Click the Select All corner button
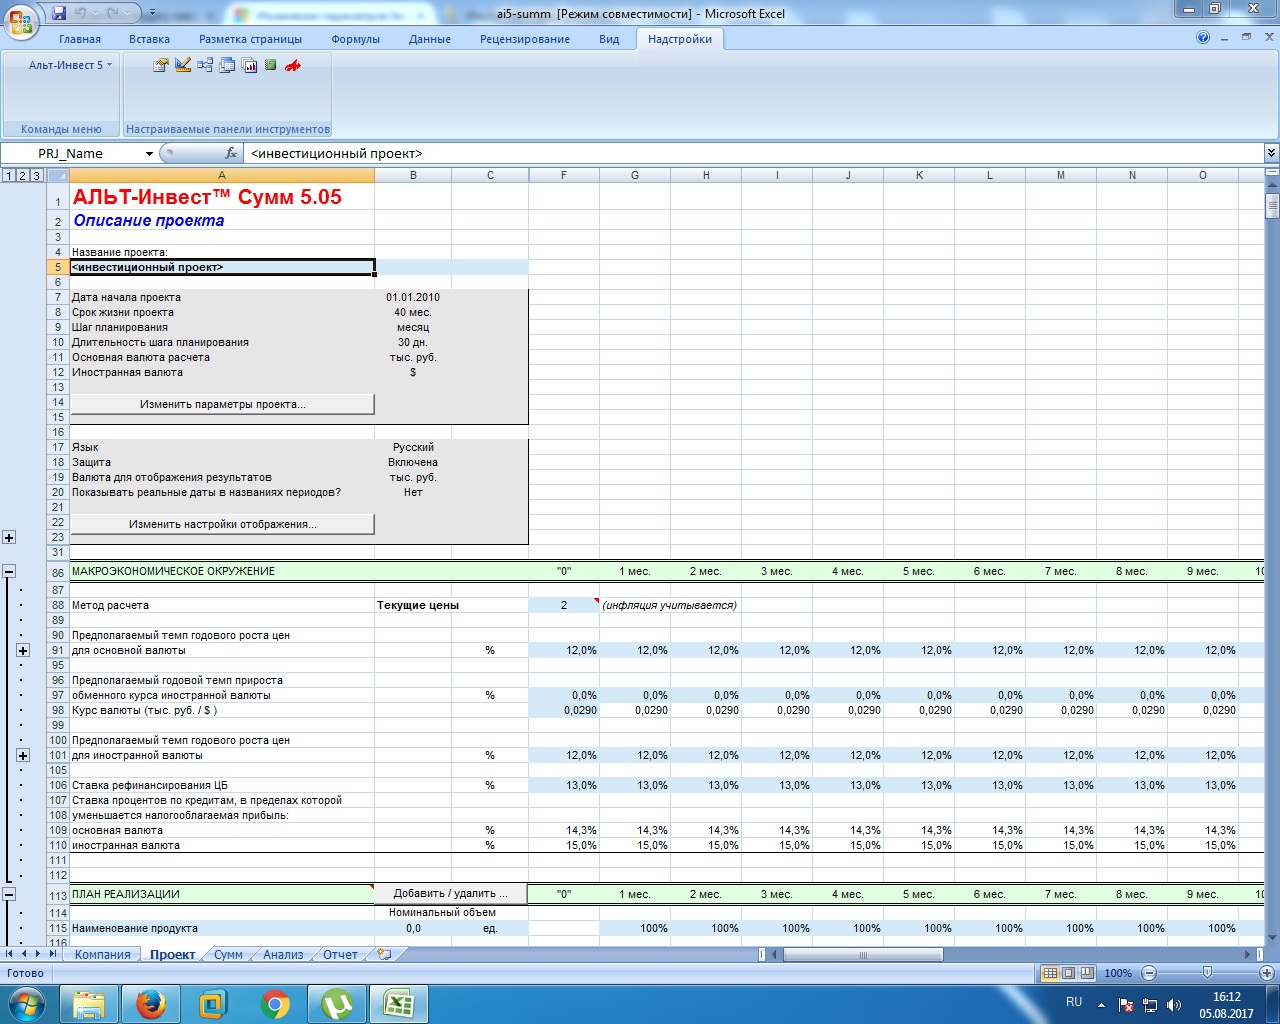Viewport: 1280px width, 1024px height. pos(57,175)
